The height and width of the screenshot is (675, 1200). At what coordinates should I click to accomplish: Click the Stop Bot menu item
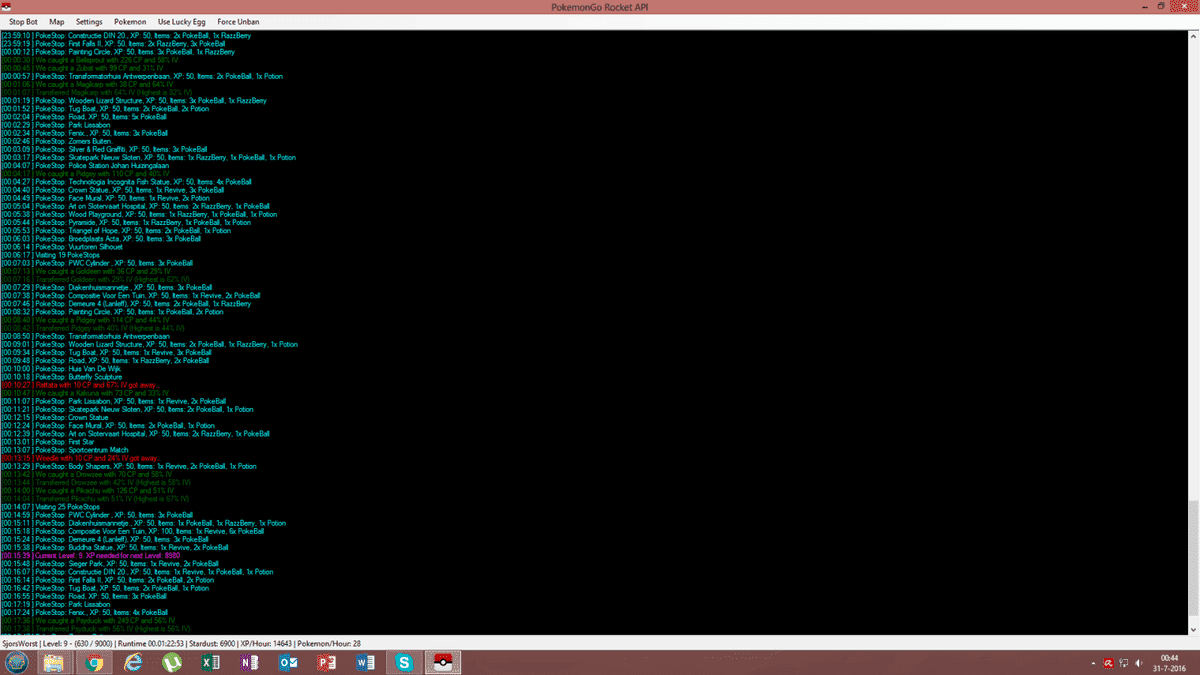click(x=24, y=21)
